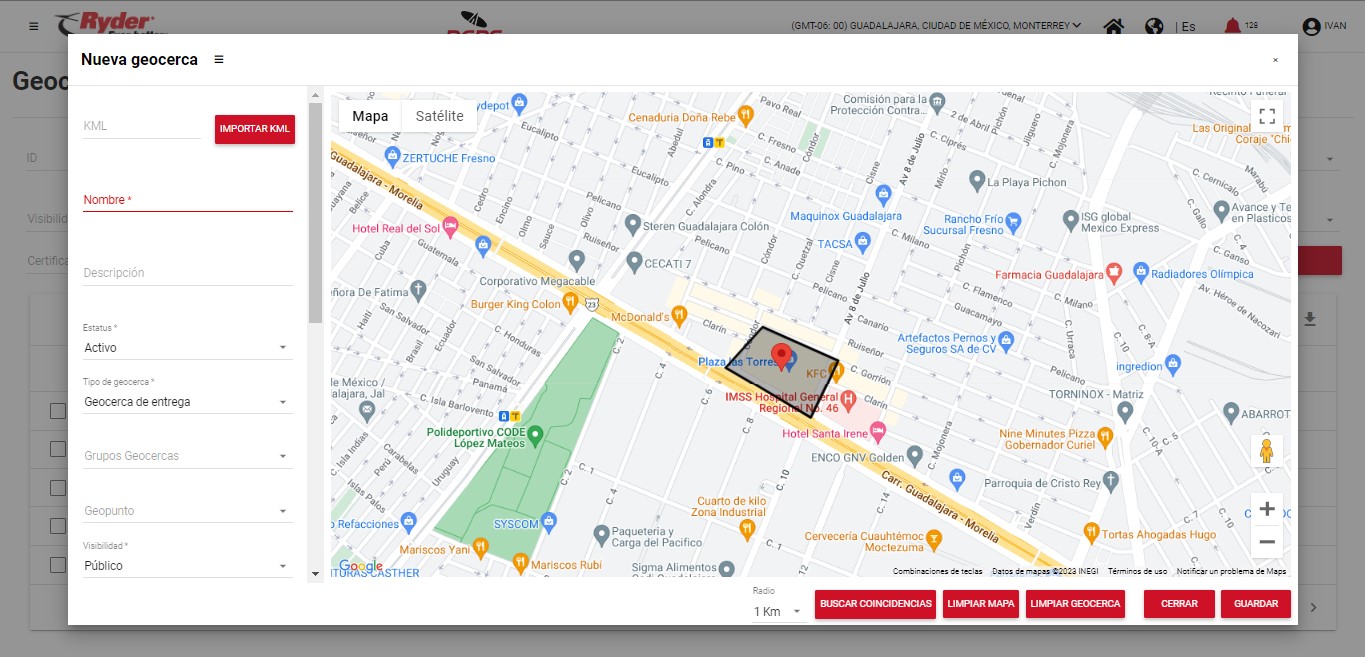
Task: Zoom out on the map
Action: (x=1266, y=541)
